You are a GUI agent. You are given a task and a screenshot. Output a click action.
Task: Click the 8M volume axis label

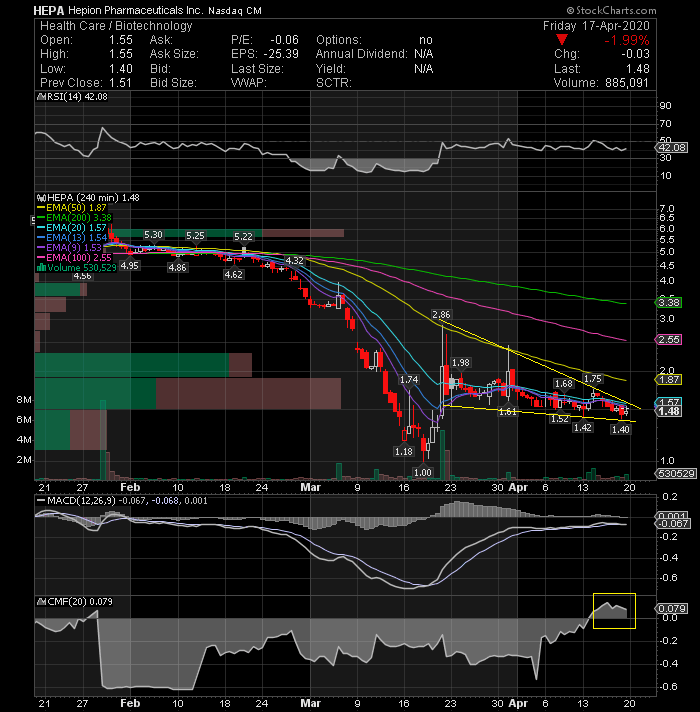point(24,400)
